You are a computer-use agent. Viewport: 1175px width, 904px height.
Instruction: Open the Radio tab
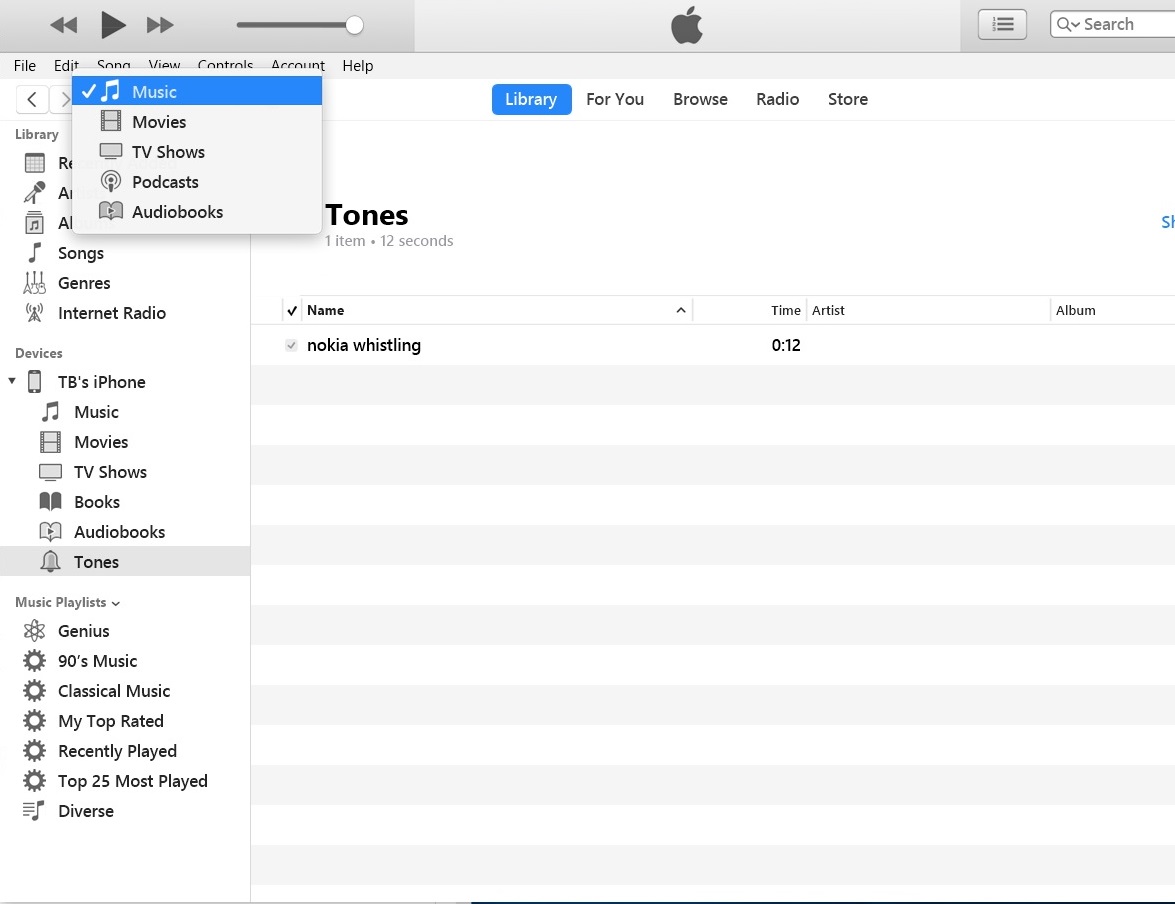(777, 99)
